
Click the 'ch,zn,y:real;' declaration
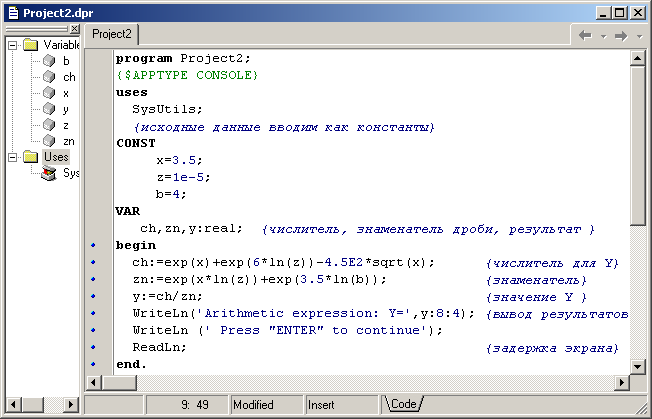(191, 228)
